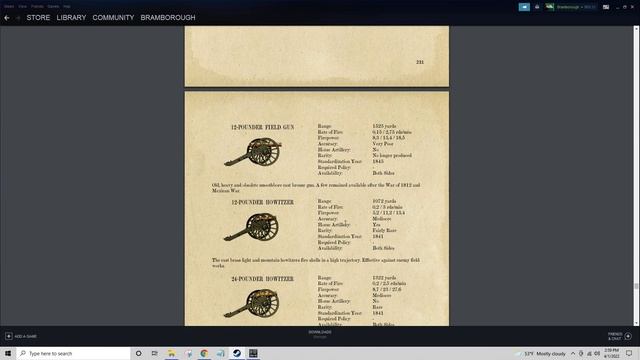Image resolution: width=640 pixels, height=360 pixels.
Task: Click the 12-Pounder Field Gun cannon image
Action: (x=253, y=152)
